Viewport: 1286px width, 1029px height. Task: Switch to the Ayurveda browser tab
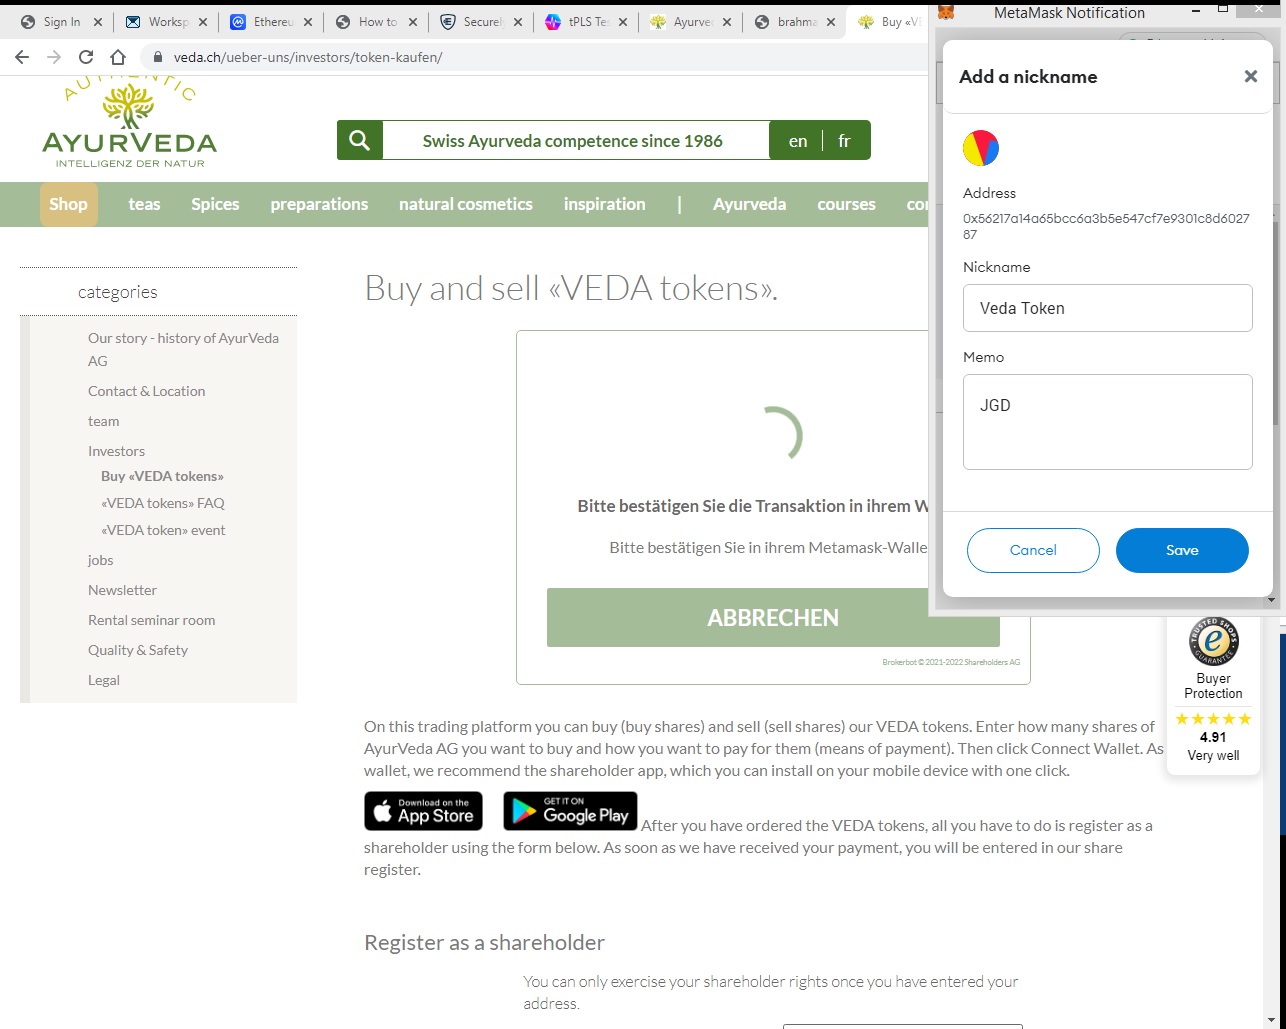click(690, 21)
